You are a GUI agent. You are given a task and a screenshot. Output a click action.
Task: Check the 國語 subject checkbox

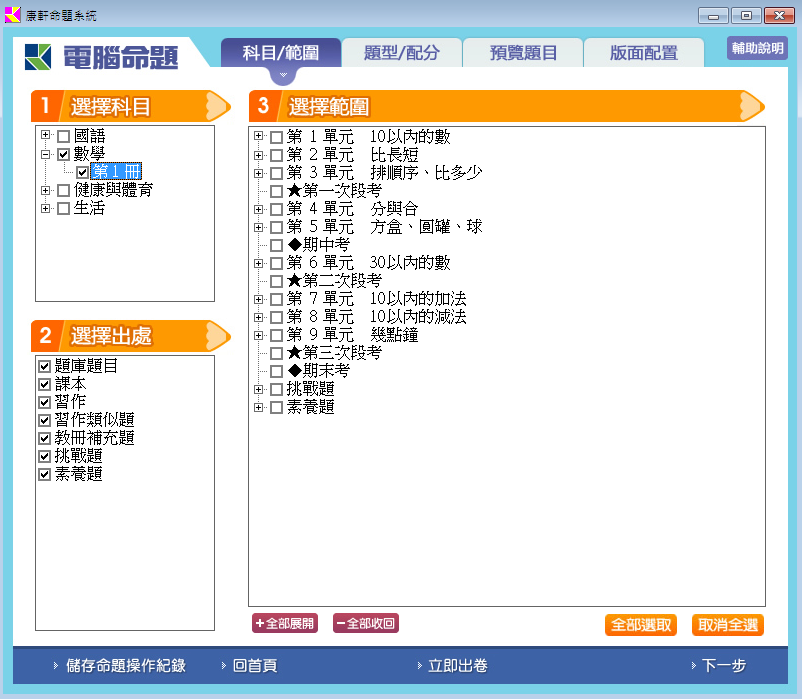coord(64,136)
